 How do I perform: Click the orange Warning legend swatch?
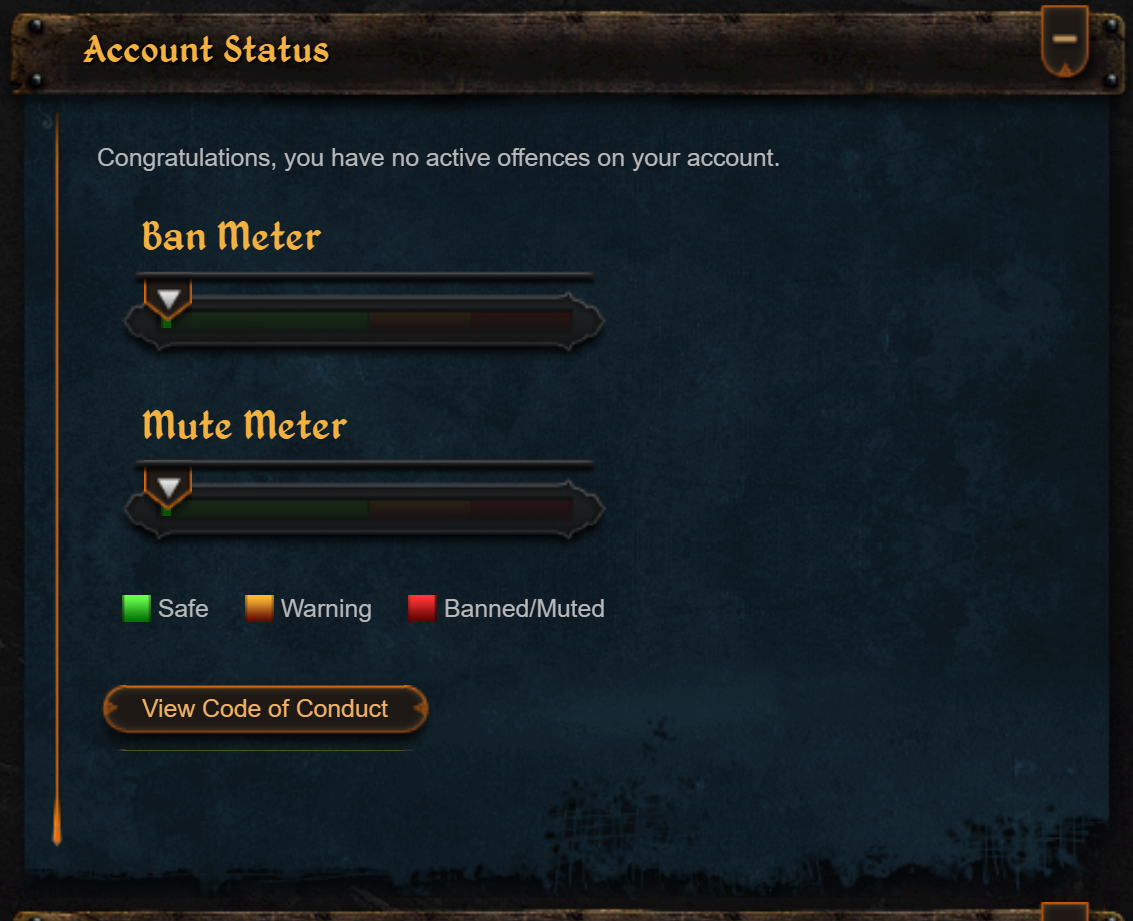click(259, 608)
